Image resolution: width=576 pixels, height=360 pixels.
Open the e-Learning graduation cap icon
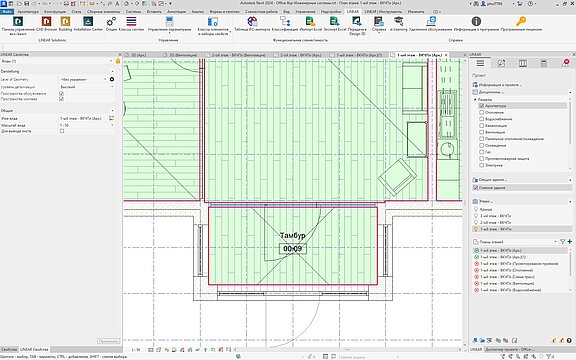pos(399,21)
